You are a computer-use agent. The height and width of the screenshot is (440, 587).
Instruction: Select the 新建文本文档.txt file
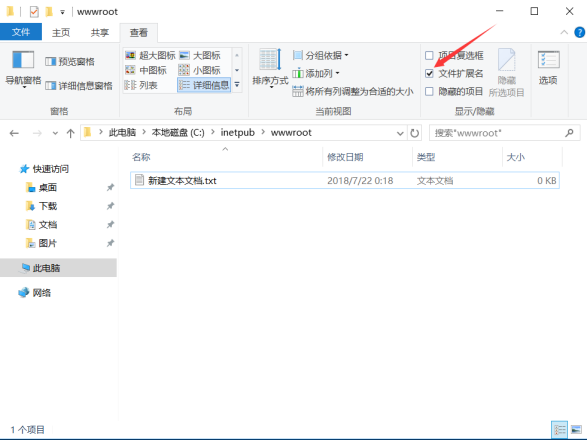[x=344, y=180]
